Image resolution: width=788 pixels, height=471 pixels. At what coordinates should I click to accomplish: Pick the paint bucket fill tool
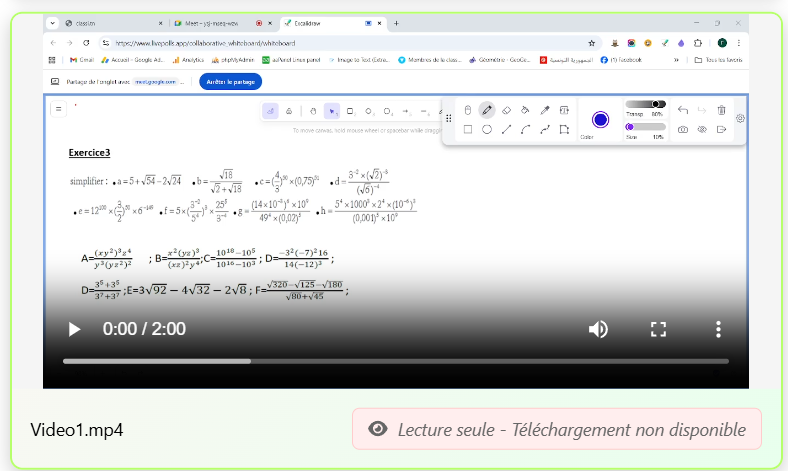pos(525,110)
